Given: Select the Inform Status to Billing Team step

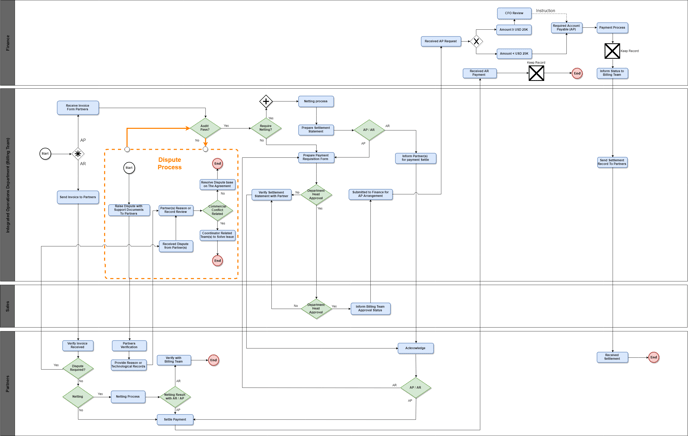Looking at the screenshot, I should click(x=612, y=73).
